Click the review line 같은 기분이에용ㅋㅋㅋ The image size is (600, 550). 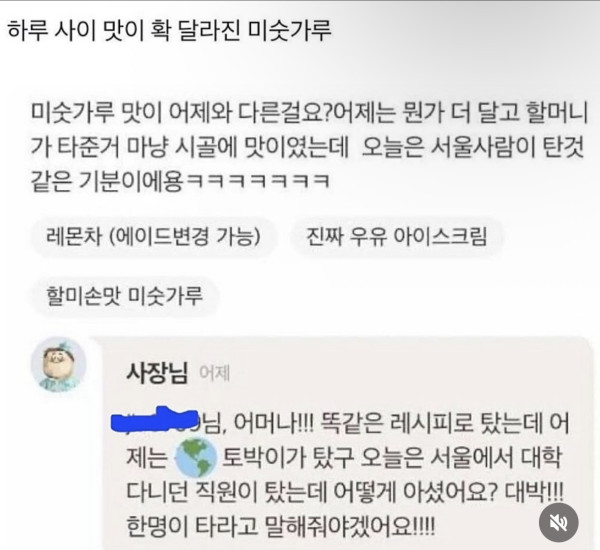180,180
